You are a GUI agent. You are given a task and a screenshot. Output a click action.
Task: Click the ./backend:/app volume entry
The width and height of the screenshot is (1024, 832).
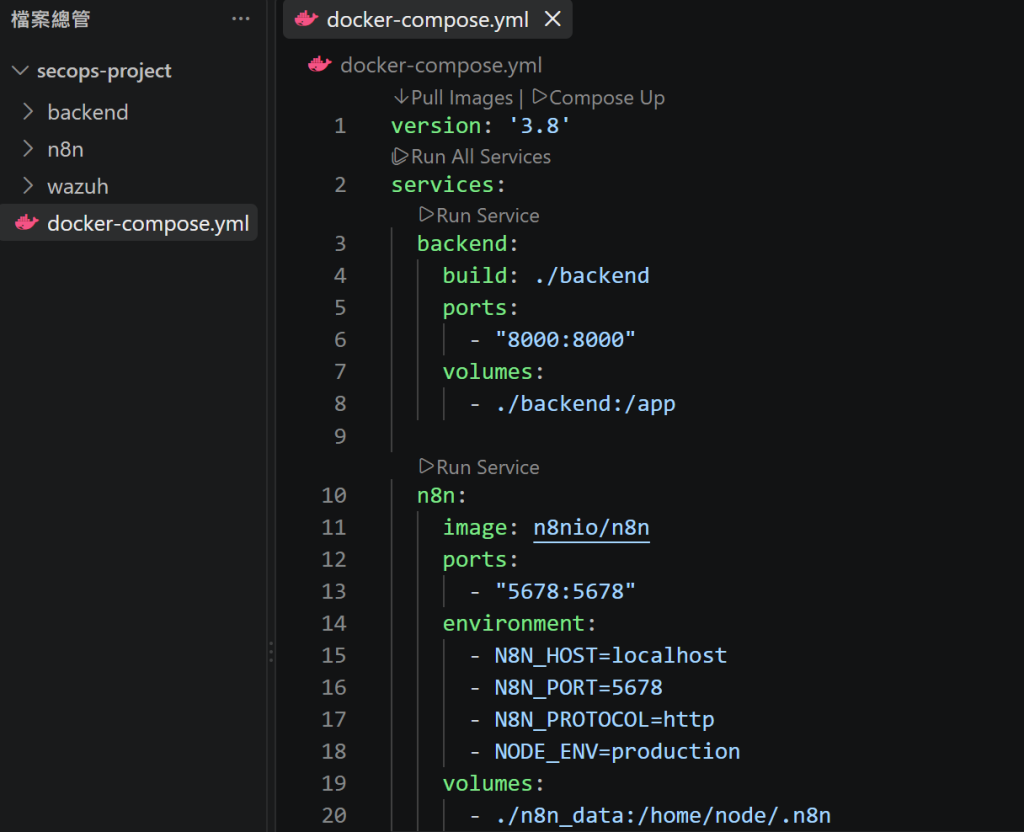point(585,404)
